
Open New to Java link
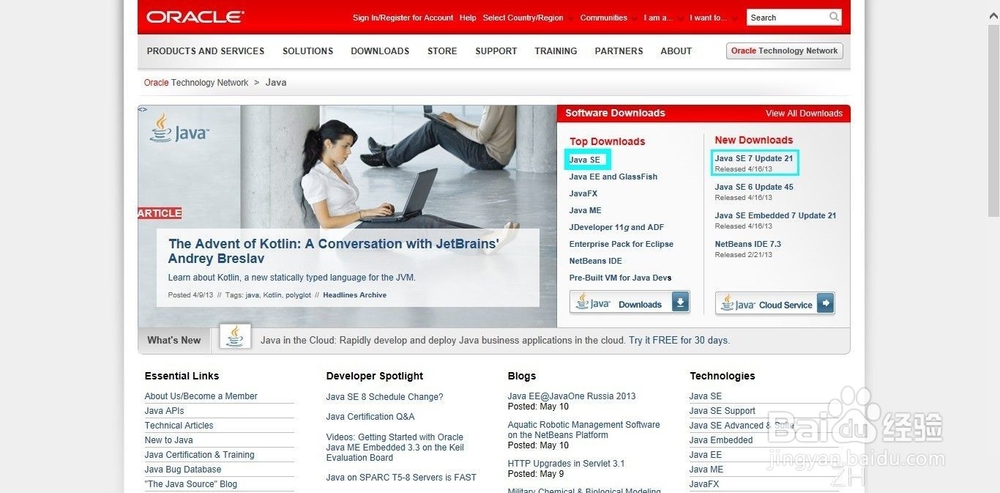(x=168, y=440)
